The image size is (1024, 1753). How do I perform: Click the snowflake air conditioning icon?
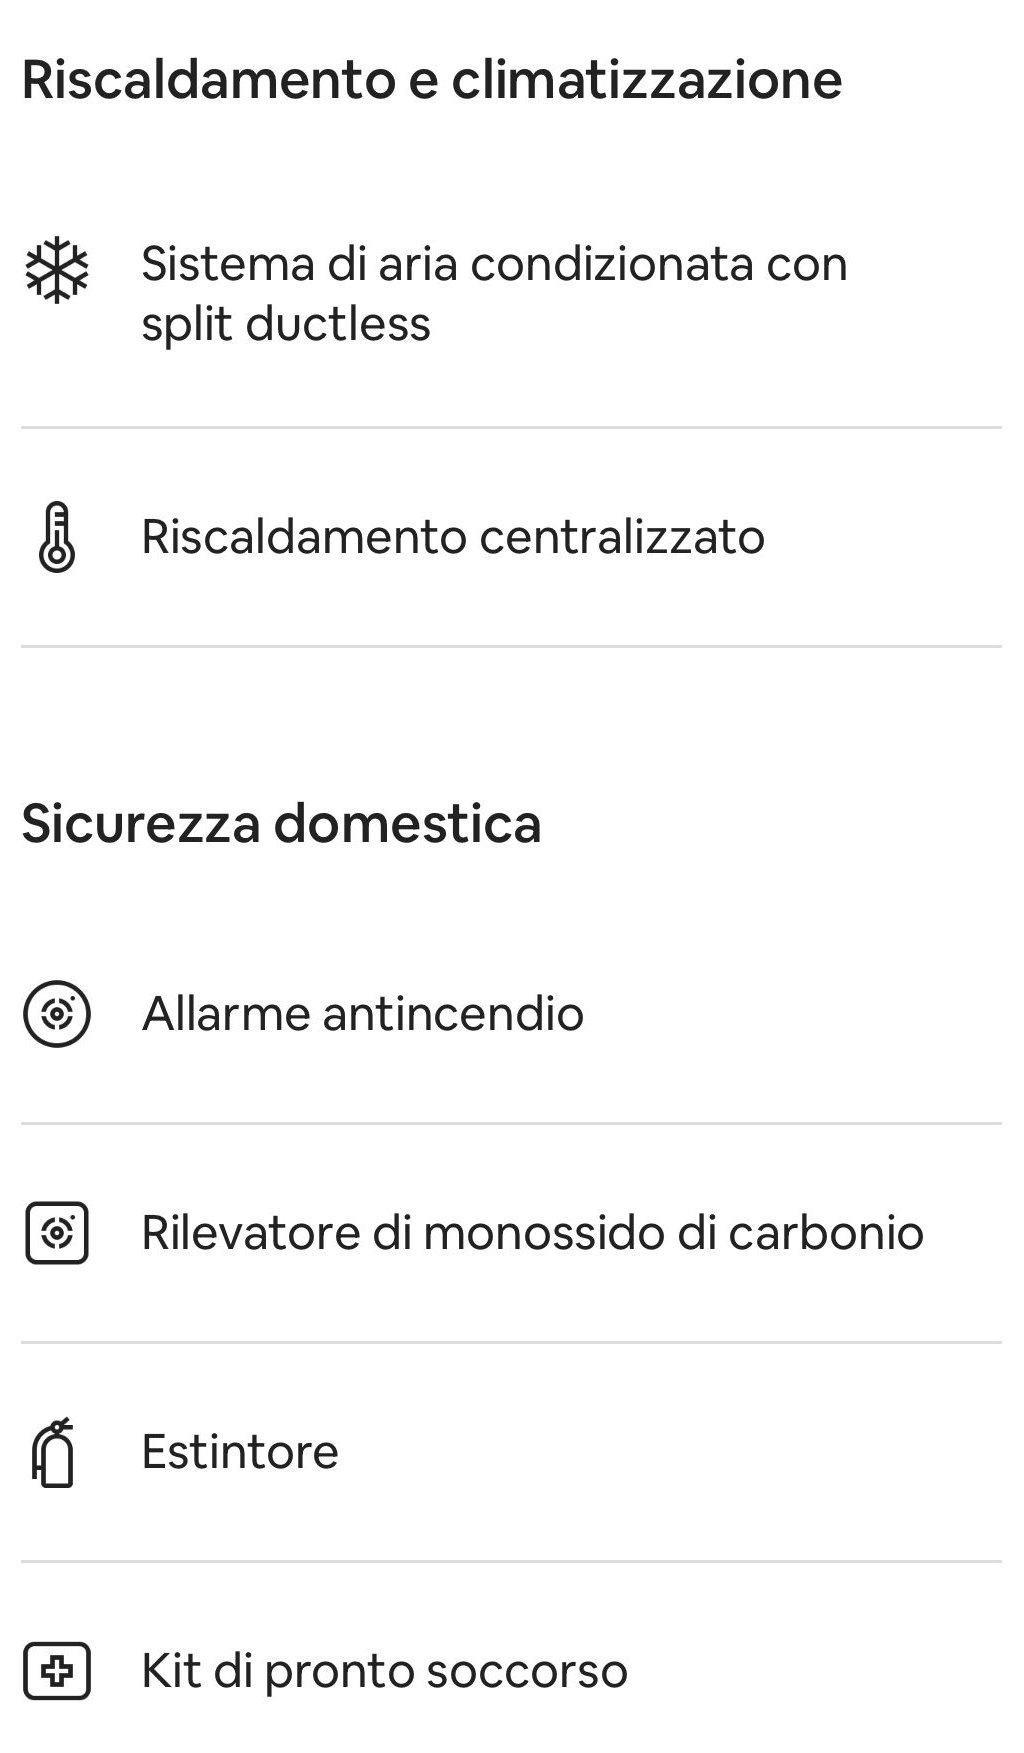(57, 270)
